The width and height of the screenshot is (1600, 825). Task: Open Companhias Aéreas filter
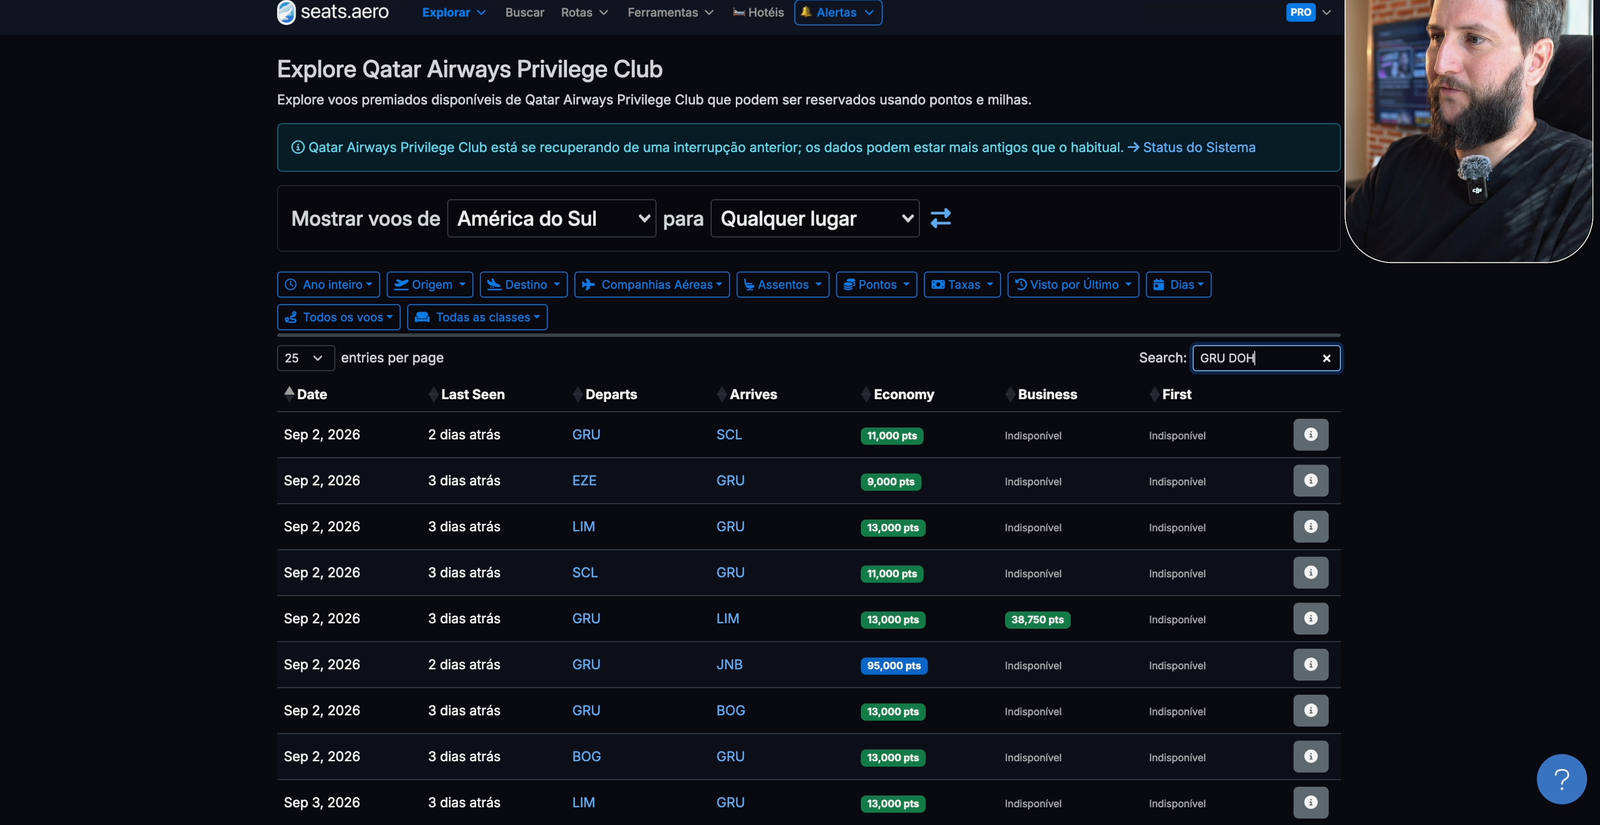pos(652,285)
